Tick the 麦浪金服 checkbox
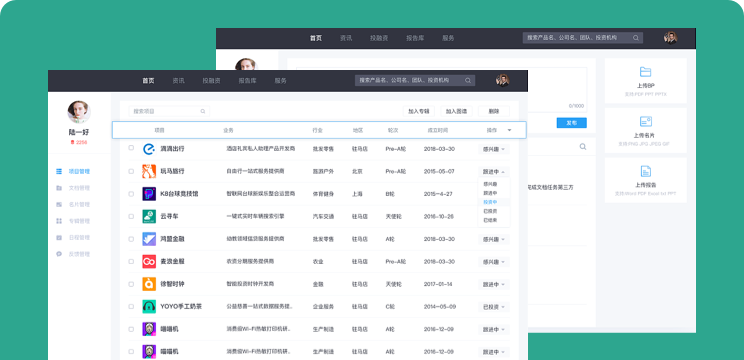Screen dimensions: 744x360 (131, 261)
